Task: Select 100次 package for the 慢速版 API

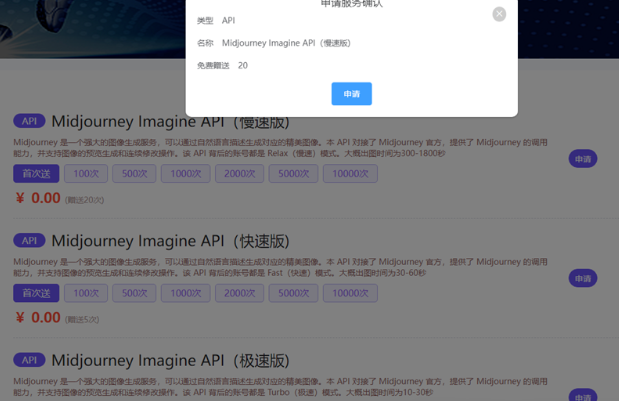Action: pos(86,173)
